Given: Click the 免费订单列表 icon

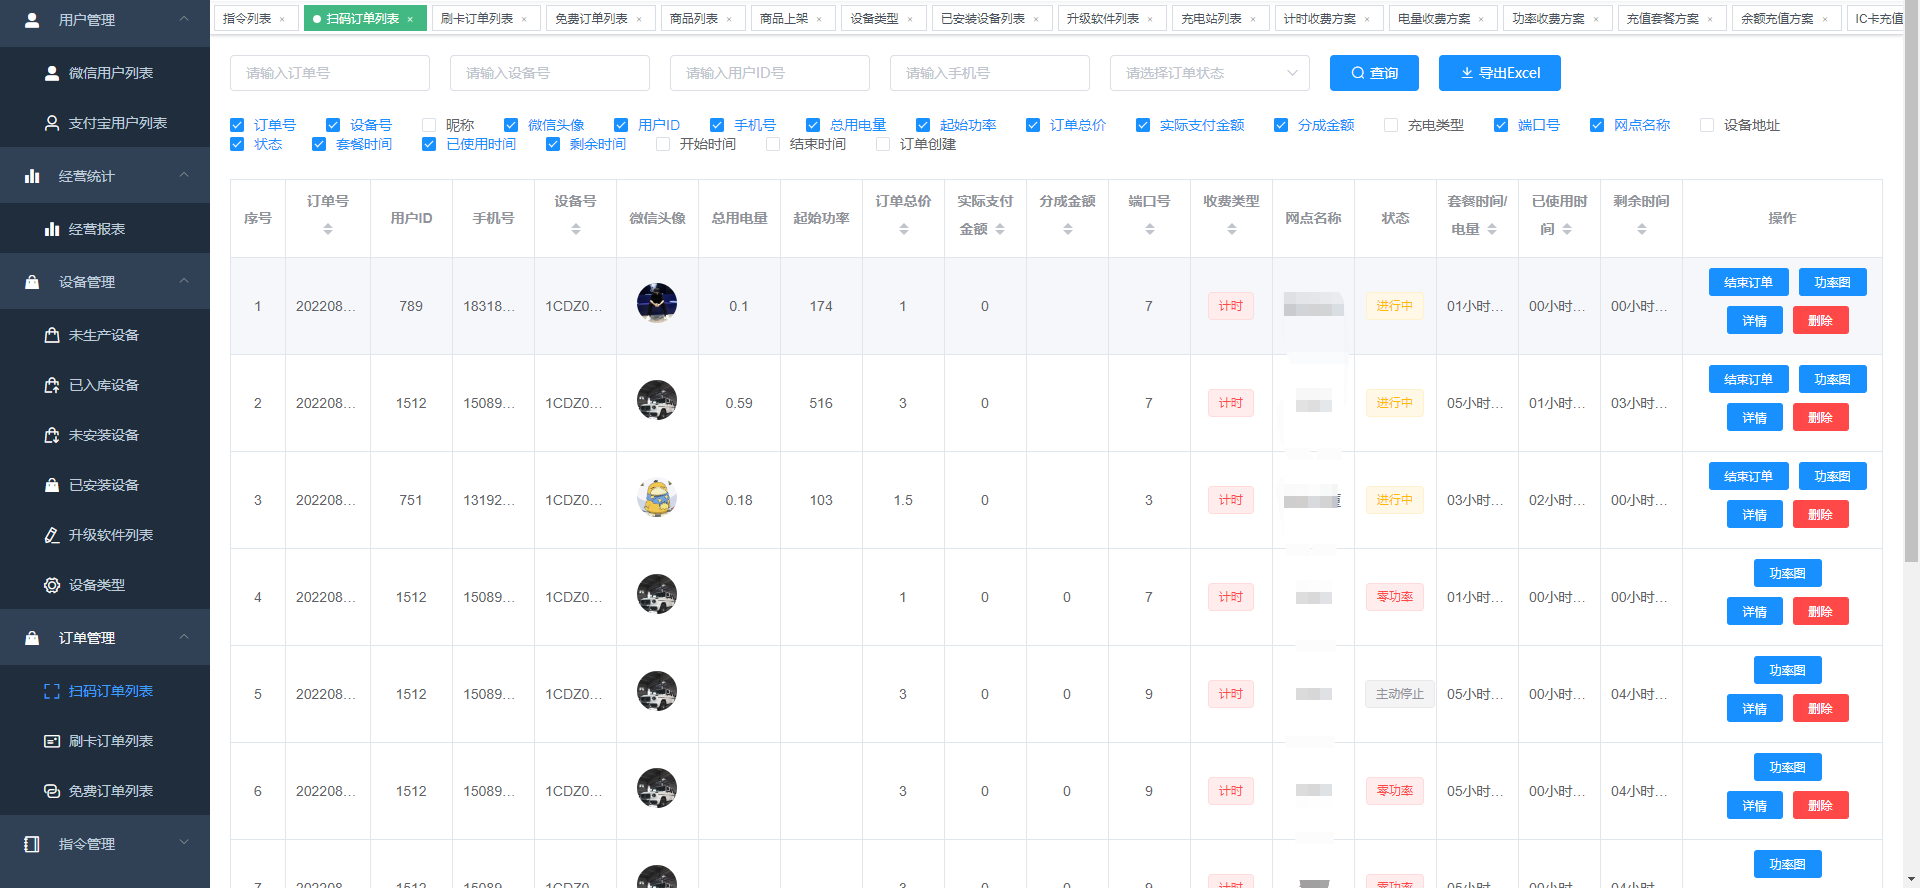Looking at the screenshot, I should point(52,791).
